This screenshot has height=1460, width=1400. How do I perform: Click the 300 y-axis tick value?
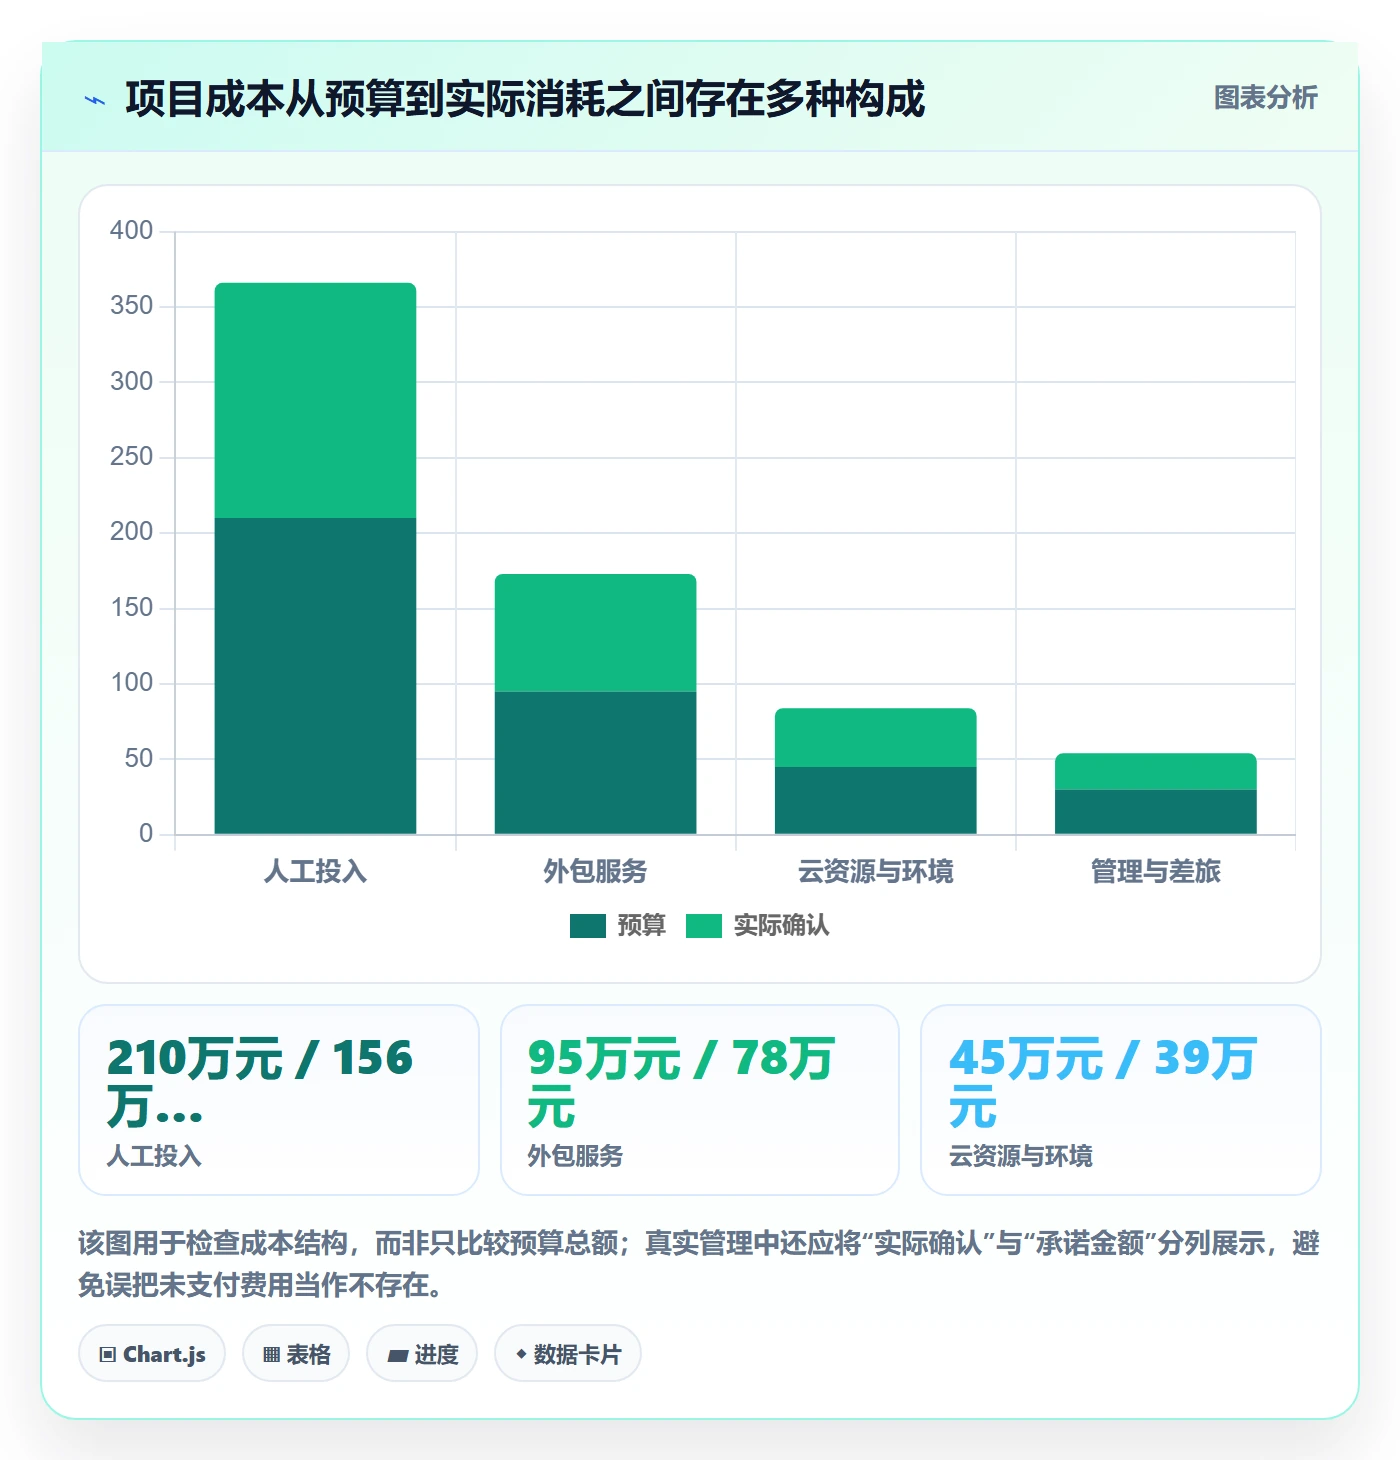132,382
